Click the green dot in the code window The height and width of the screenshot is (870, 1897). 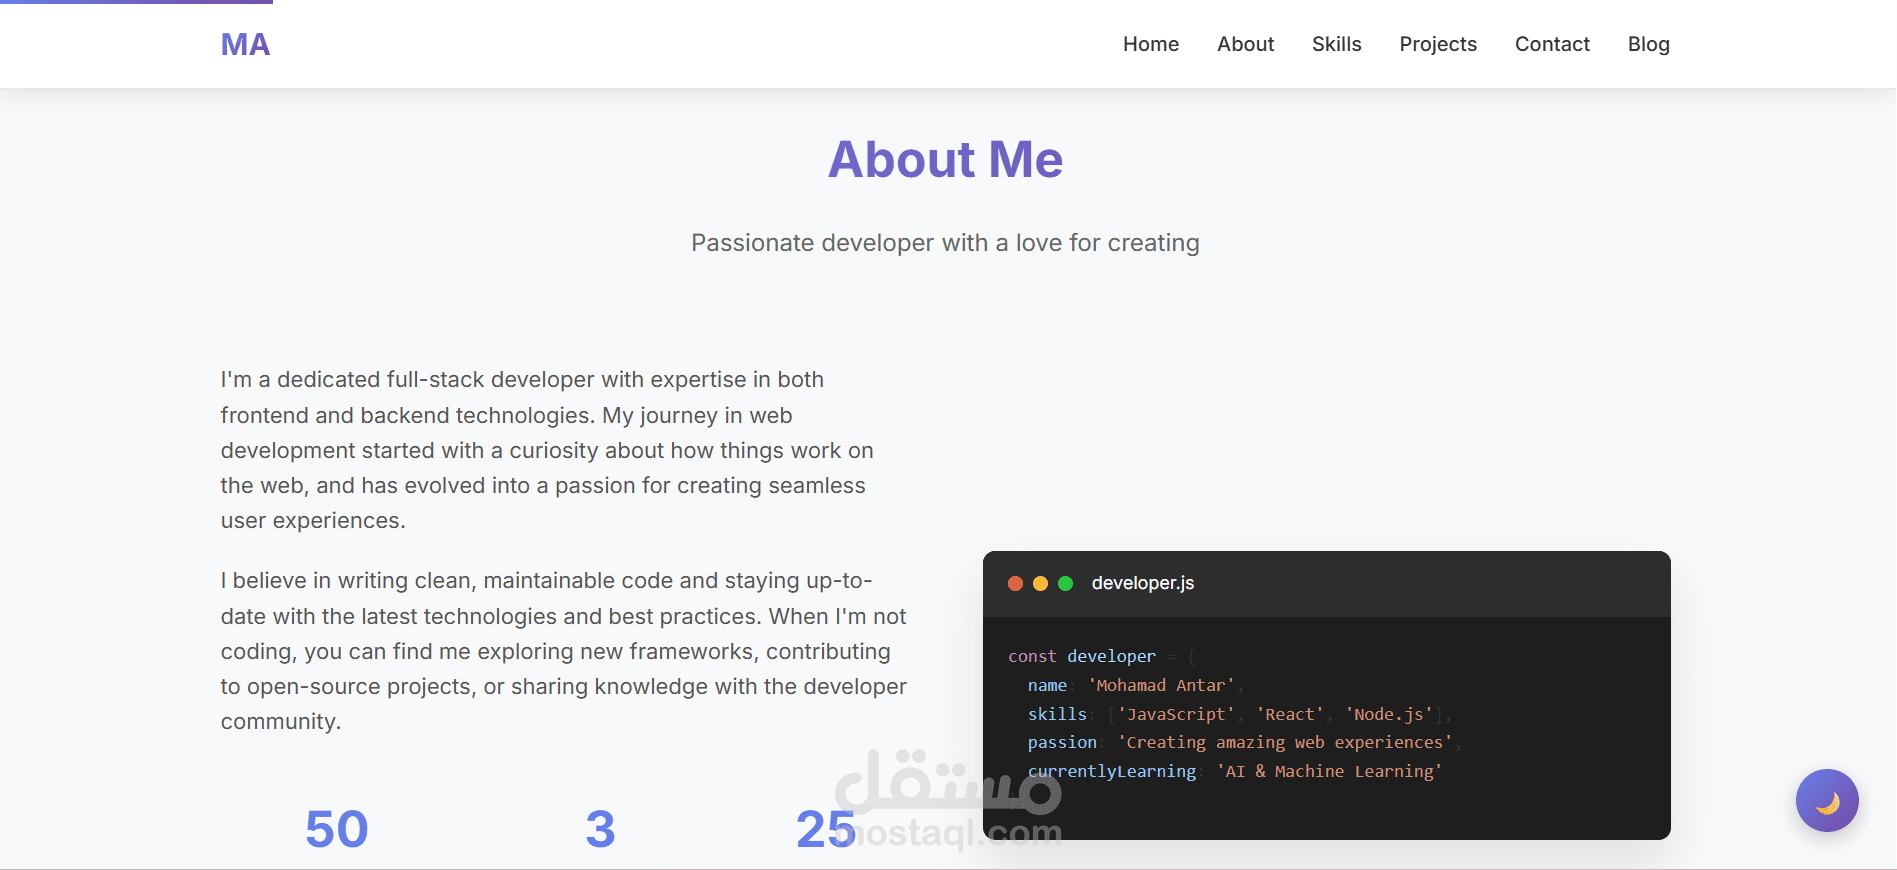pos(1066,583)
